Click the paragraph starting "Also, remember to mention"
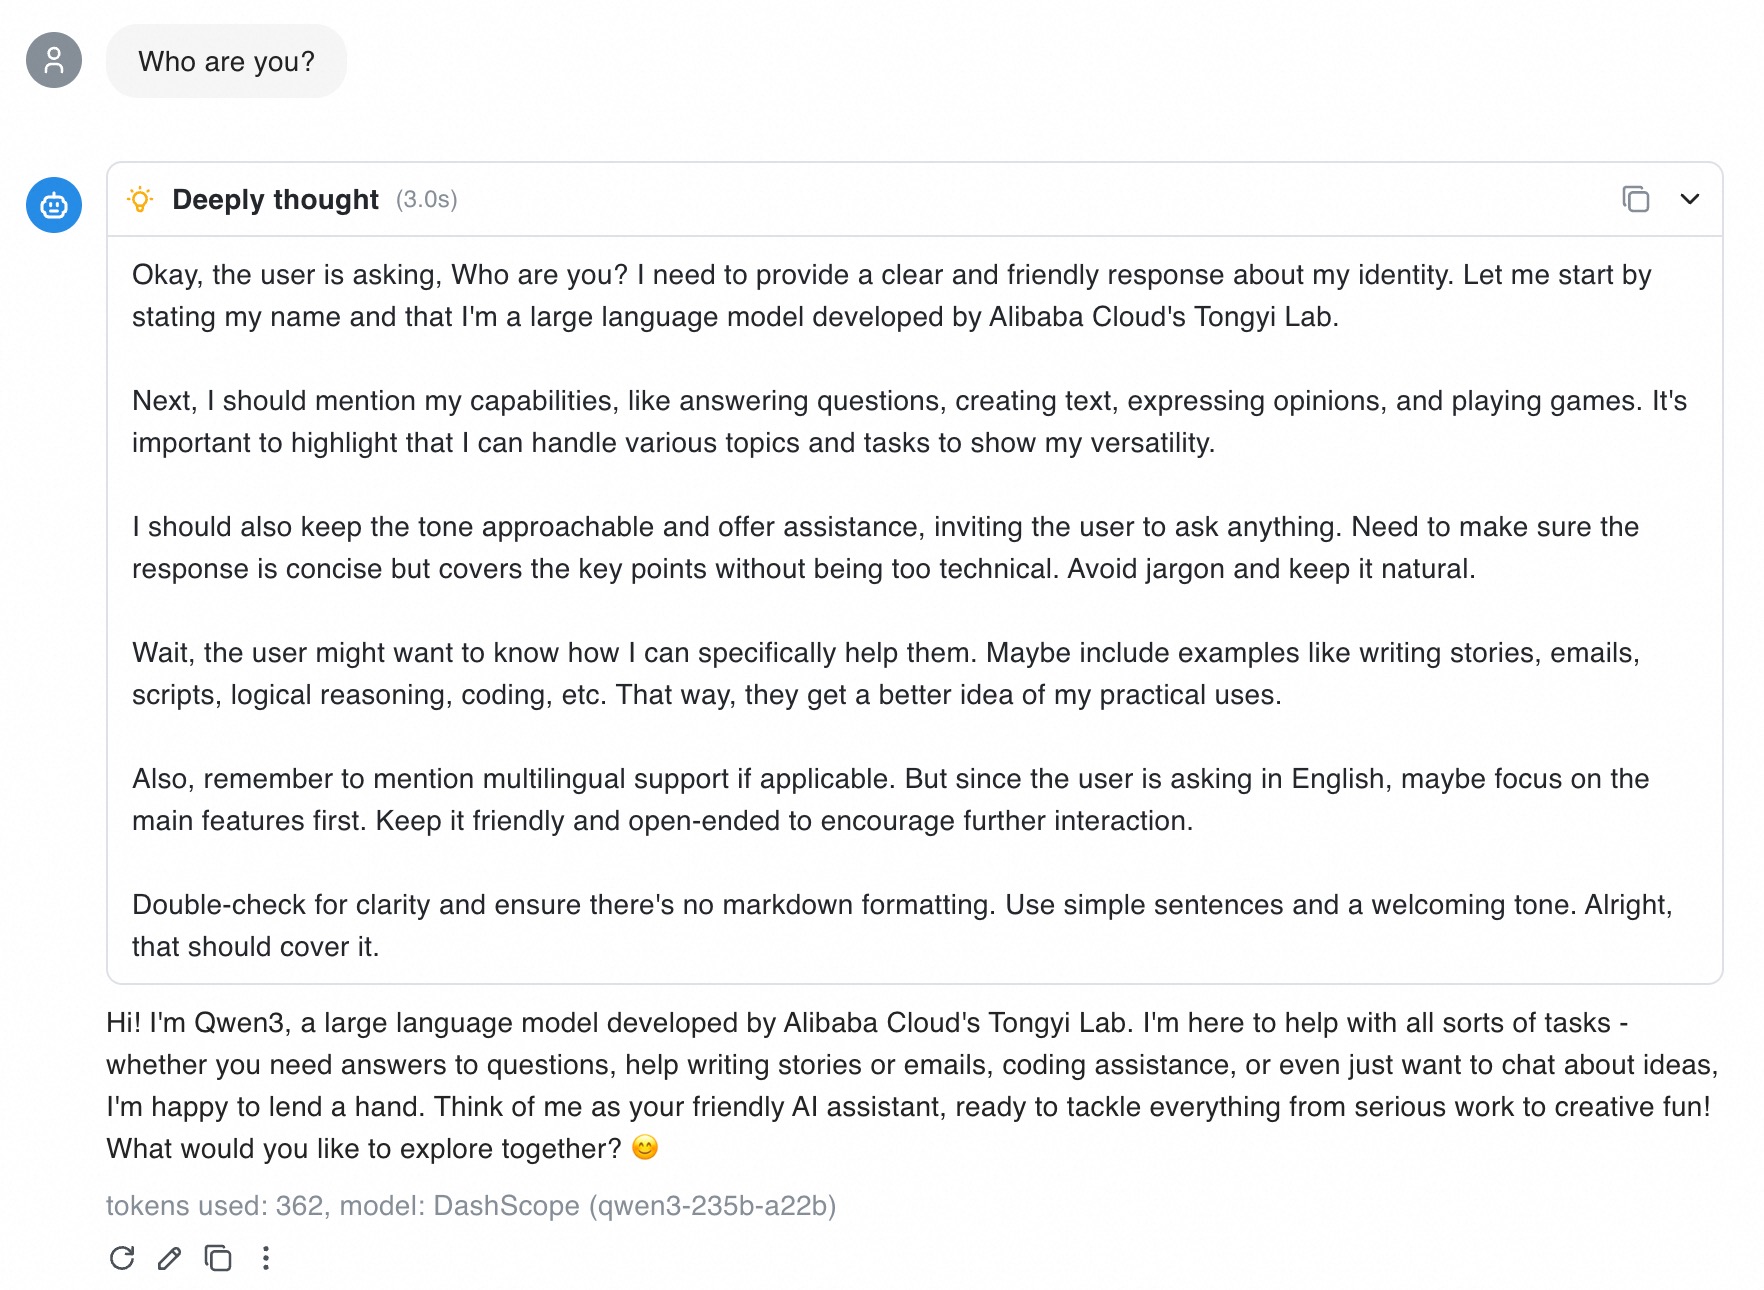1764x1290 pixels. pyautogui.click(x=890, y=800)
